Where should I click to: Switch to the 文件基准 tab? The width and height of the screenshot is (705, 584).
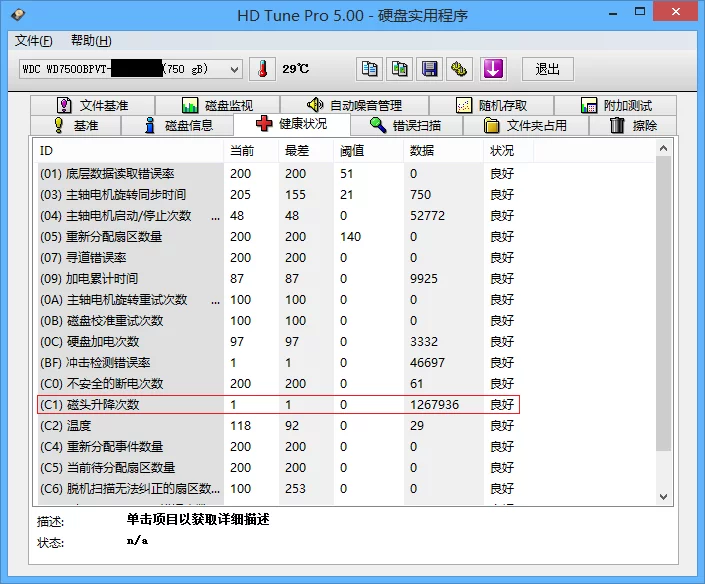(93, 105)
